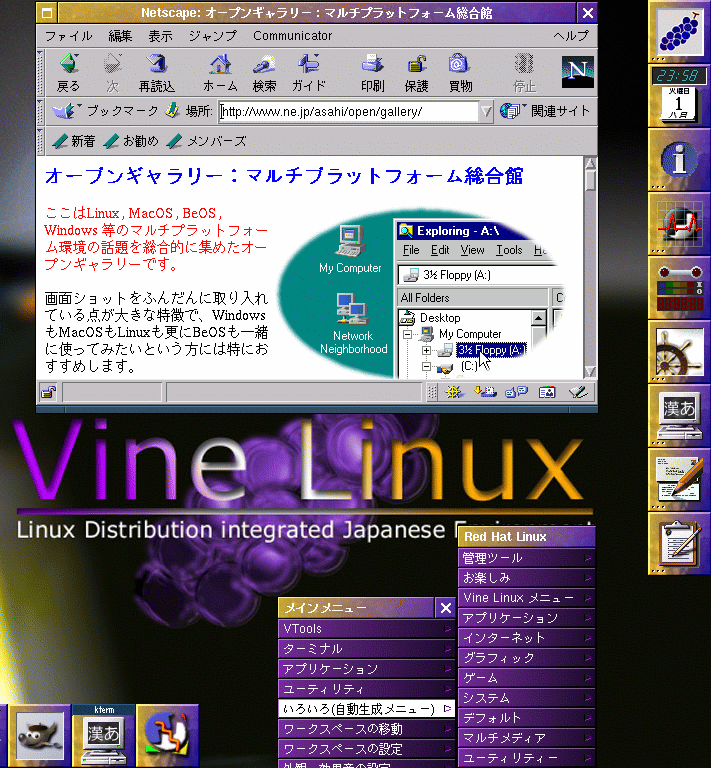Click the Windows Explorer screenshot image
This screenshot has width=711, height=768.
click(x=424, y=294)
